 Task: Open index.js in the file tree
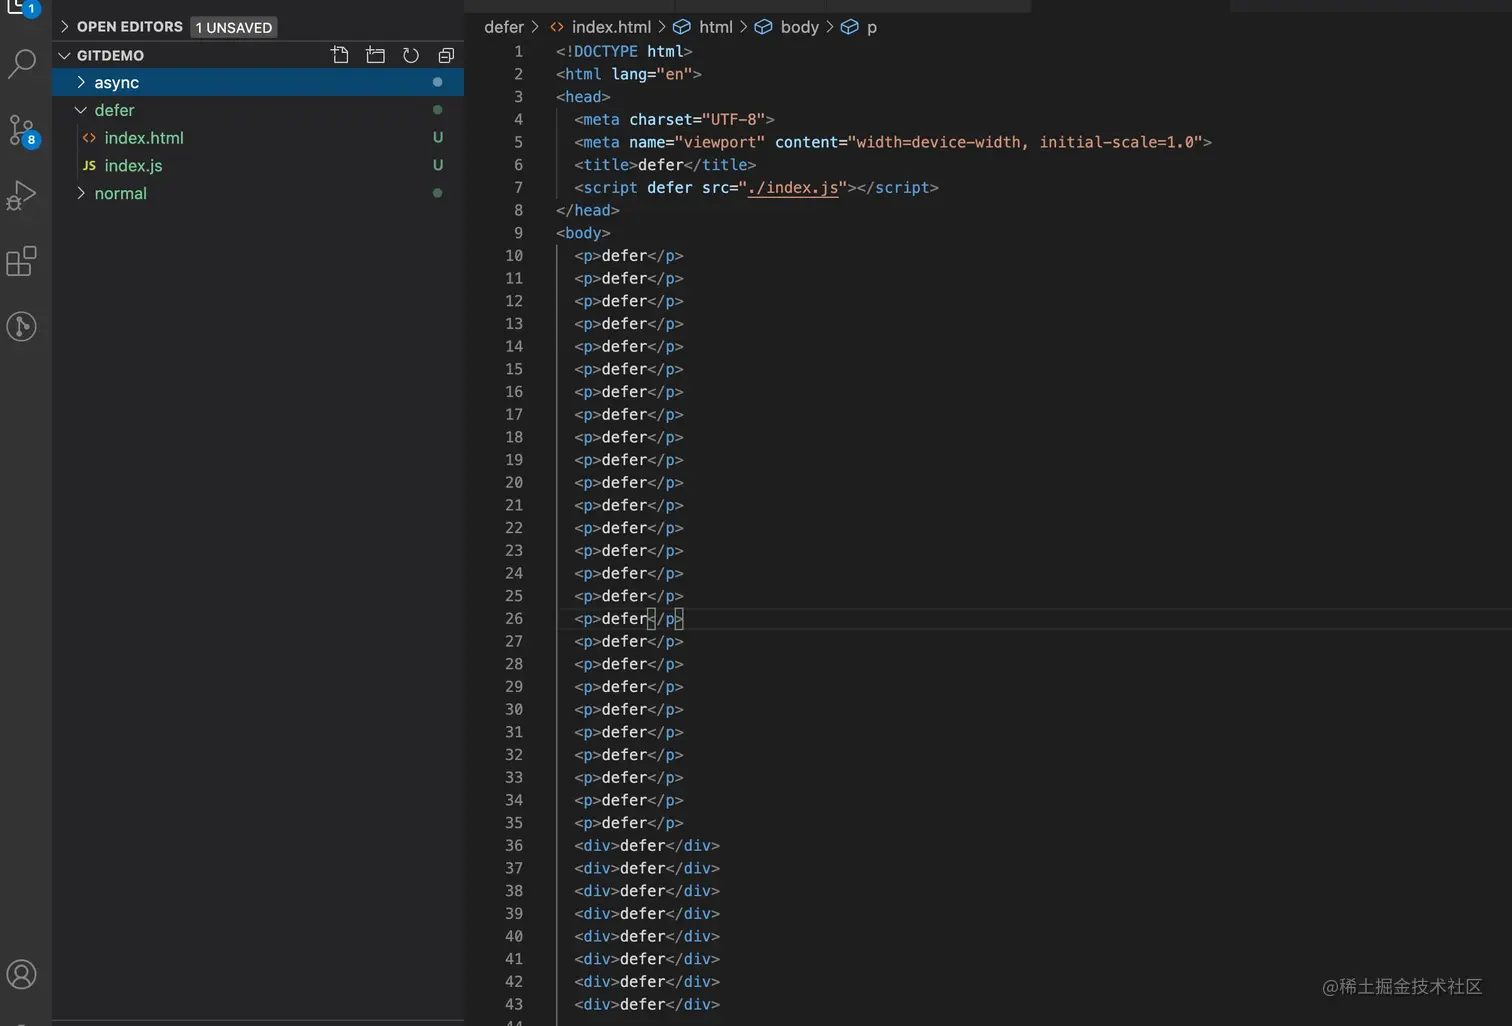133,166
